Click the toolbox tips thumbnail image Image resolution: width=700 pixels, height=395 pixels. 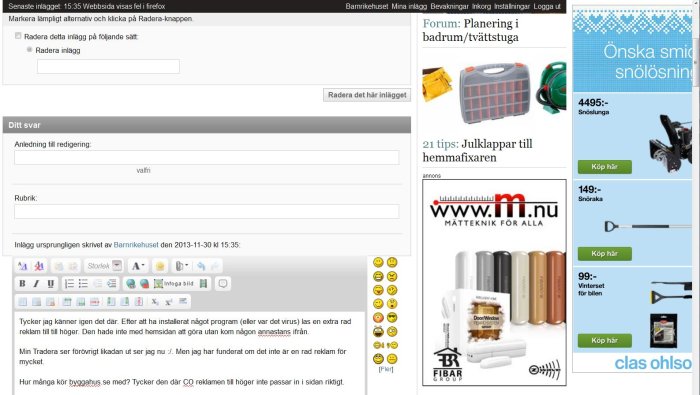[x=494, y=93]
